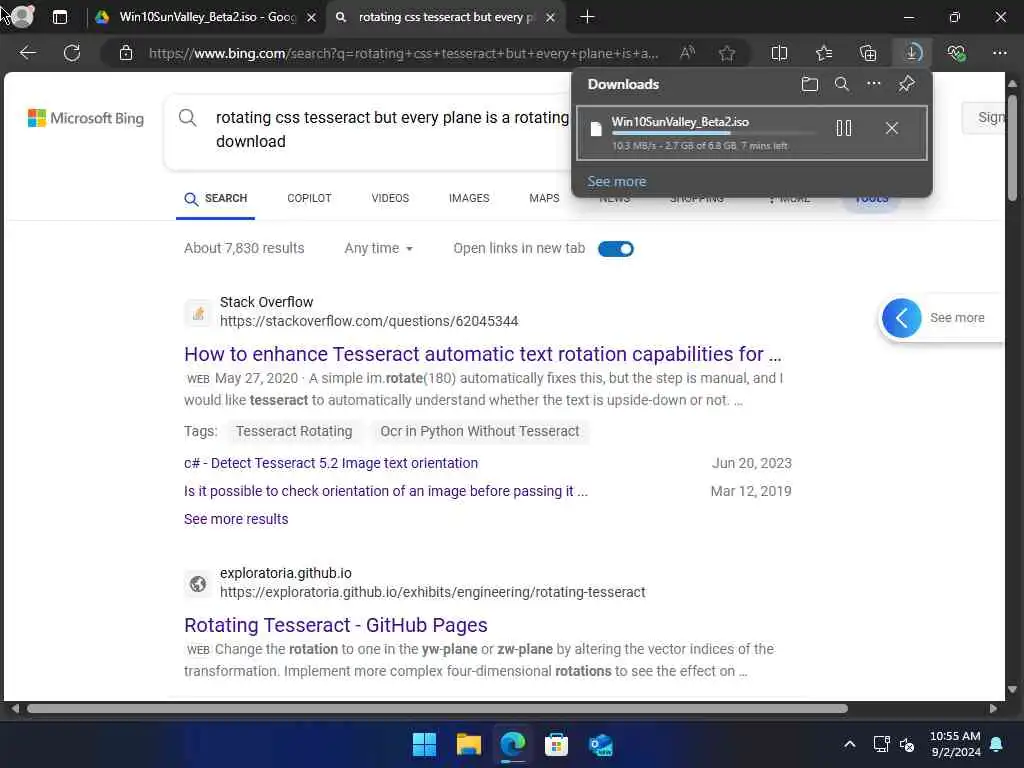Toggle Open links in new tab switch
1024x768 pixels.
[x=616, y=249]
